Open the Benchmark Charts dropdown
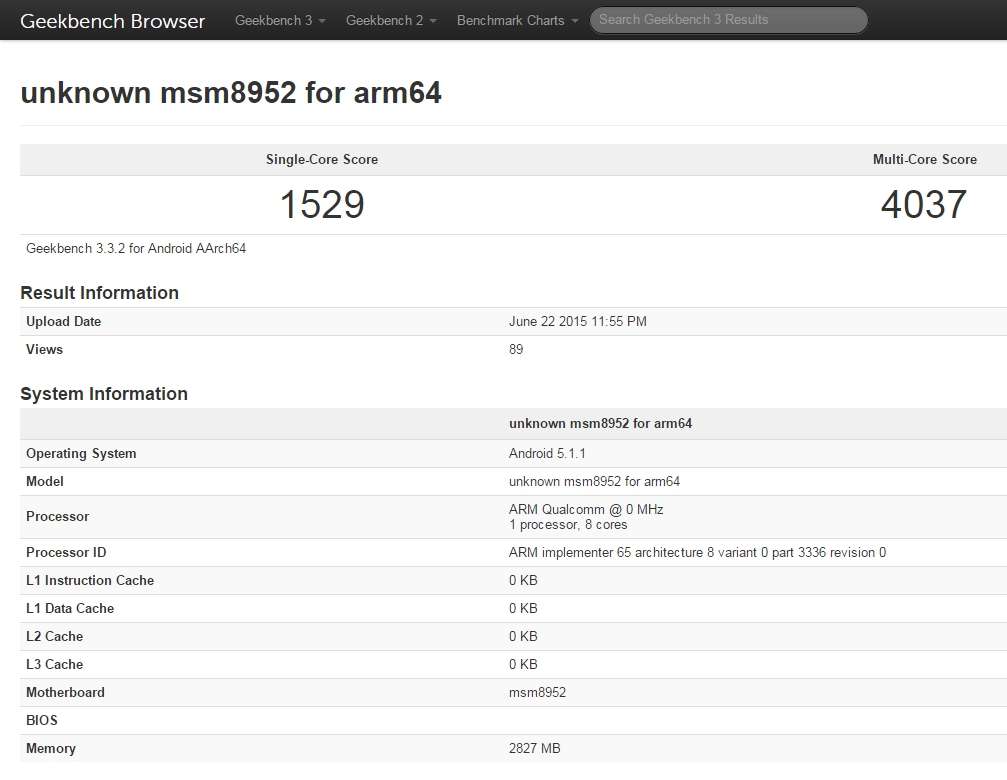Screen dimensions: 1007x780 [518, 21]
